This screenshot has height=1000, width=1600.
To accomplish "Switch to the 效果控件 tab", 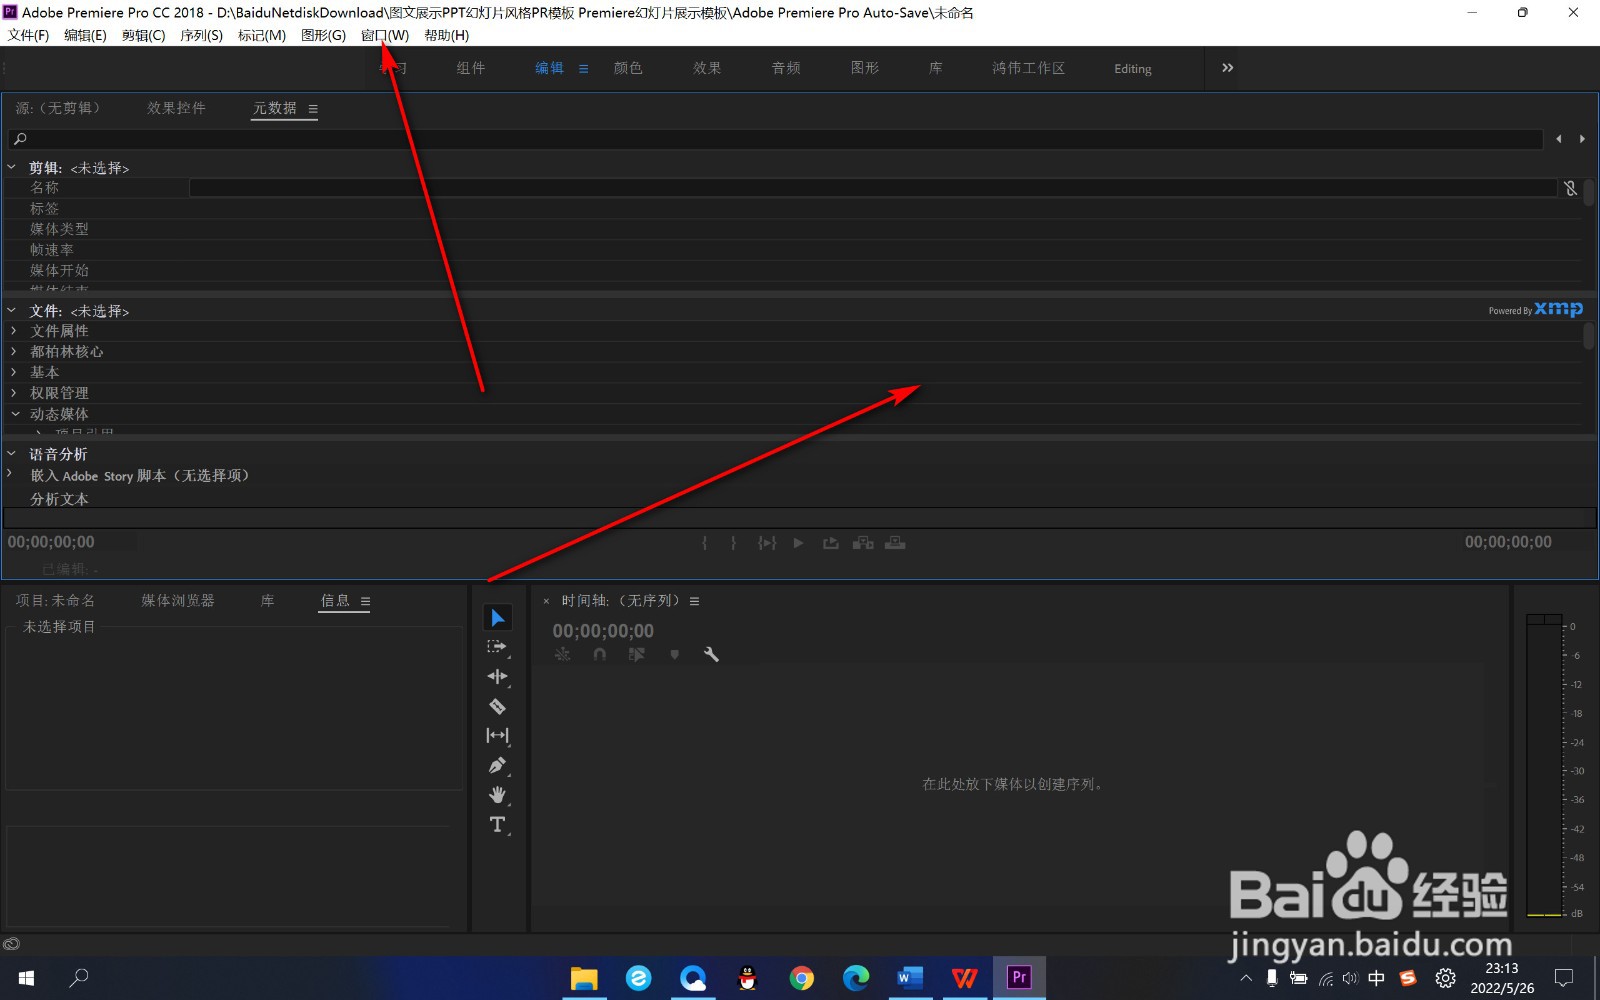I will (x=176, y=108).
